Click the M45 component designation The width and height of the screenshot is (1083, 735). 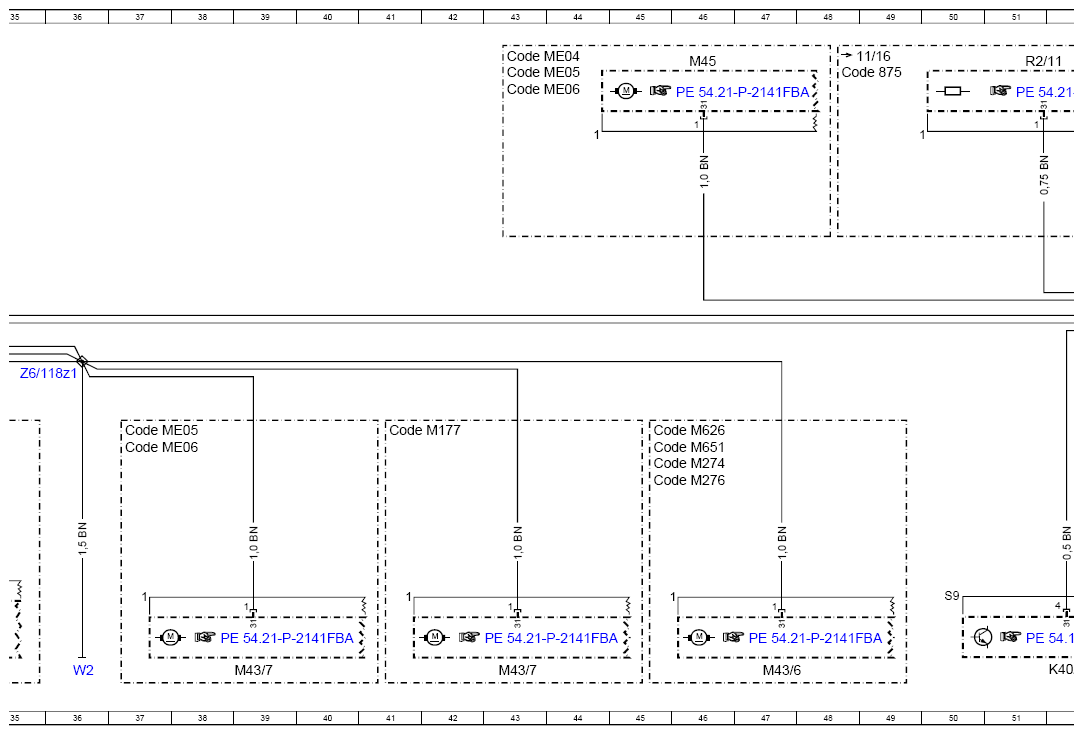click(702, 61)
